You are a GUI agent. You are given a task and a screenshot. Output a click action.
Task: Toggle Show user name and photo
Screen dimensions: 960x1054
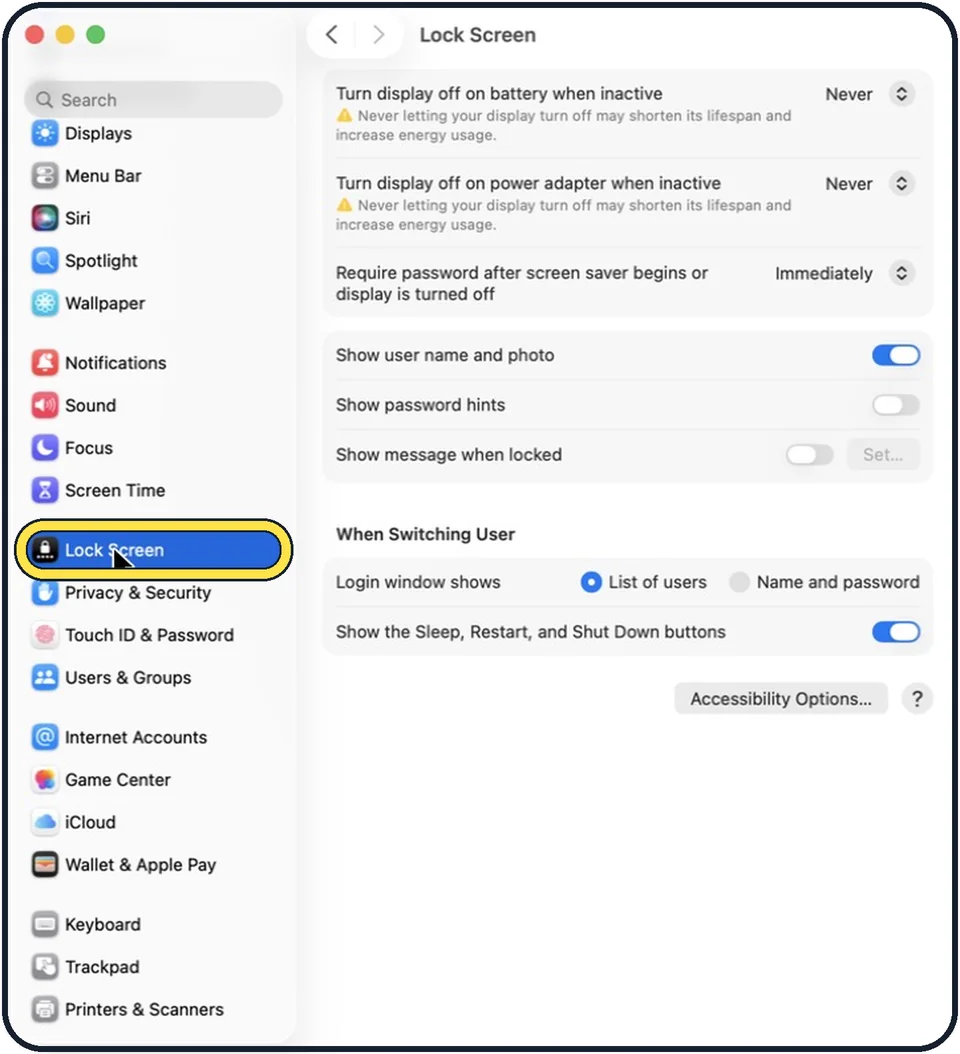point(895,355)
